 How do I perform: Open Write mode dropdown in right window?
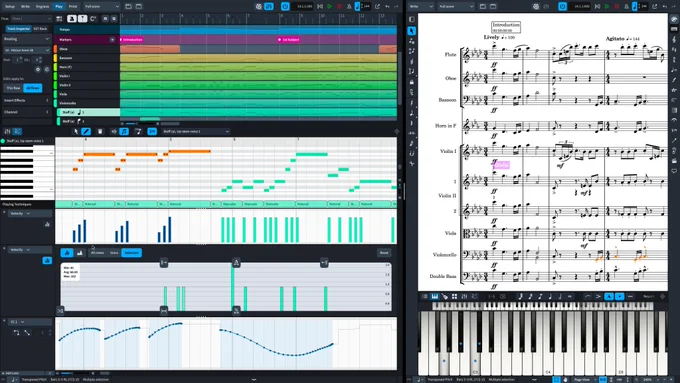(x=421, y=7)
